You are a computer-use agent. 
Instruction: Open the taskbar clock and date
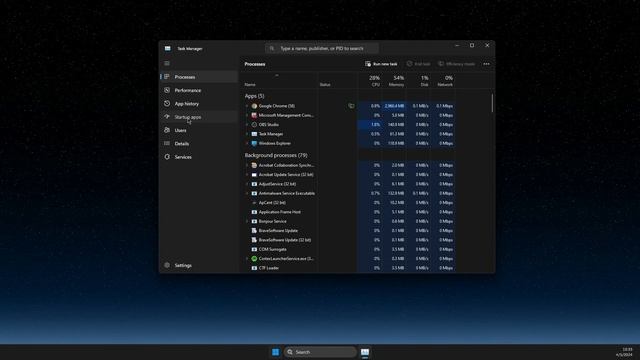[x=624, y=352]
